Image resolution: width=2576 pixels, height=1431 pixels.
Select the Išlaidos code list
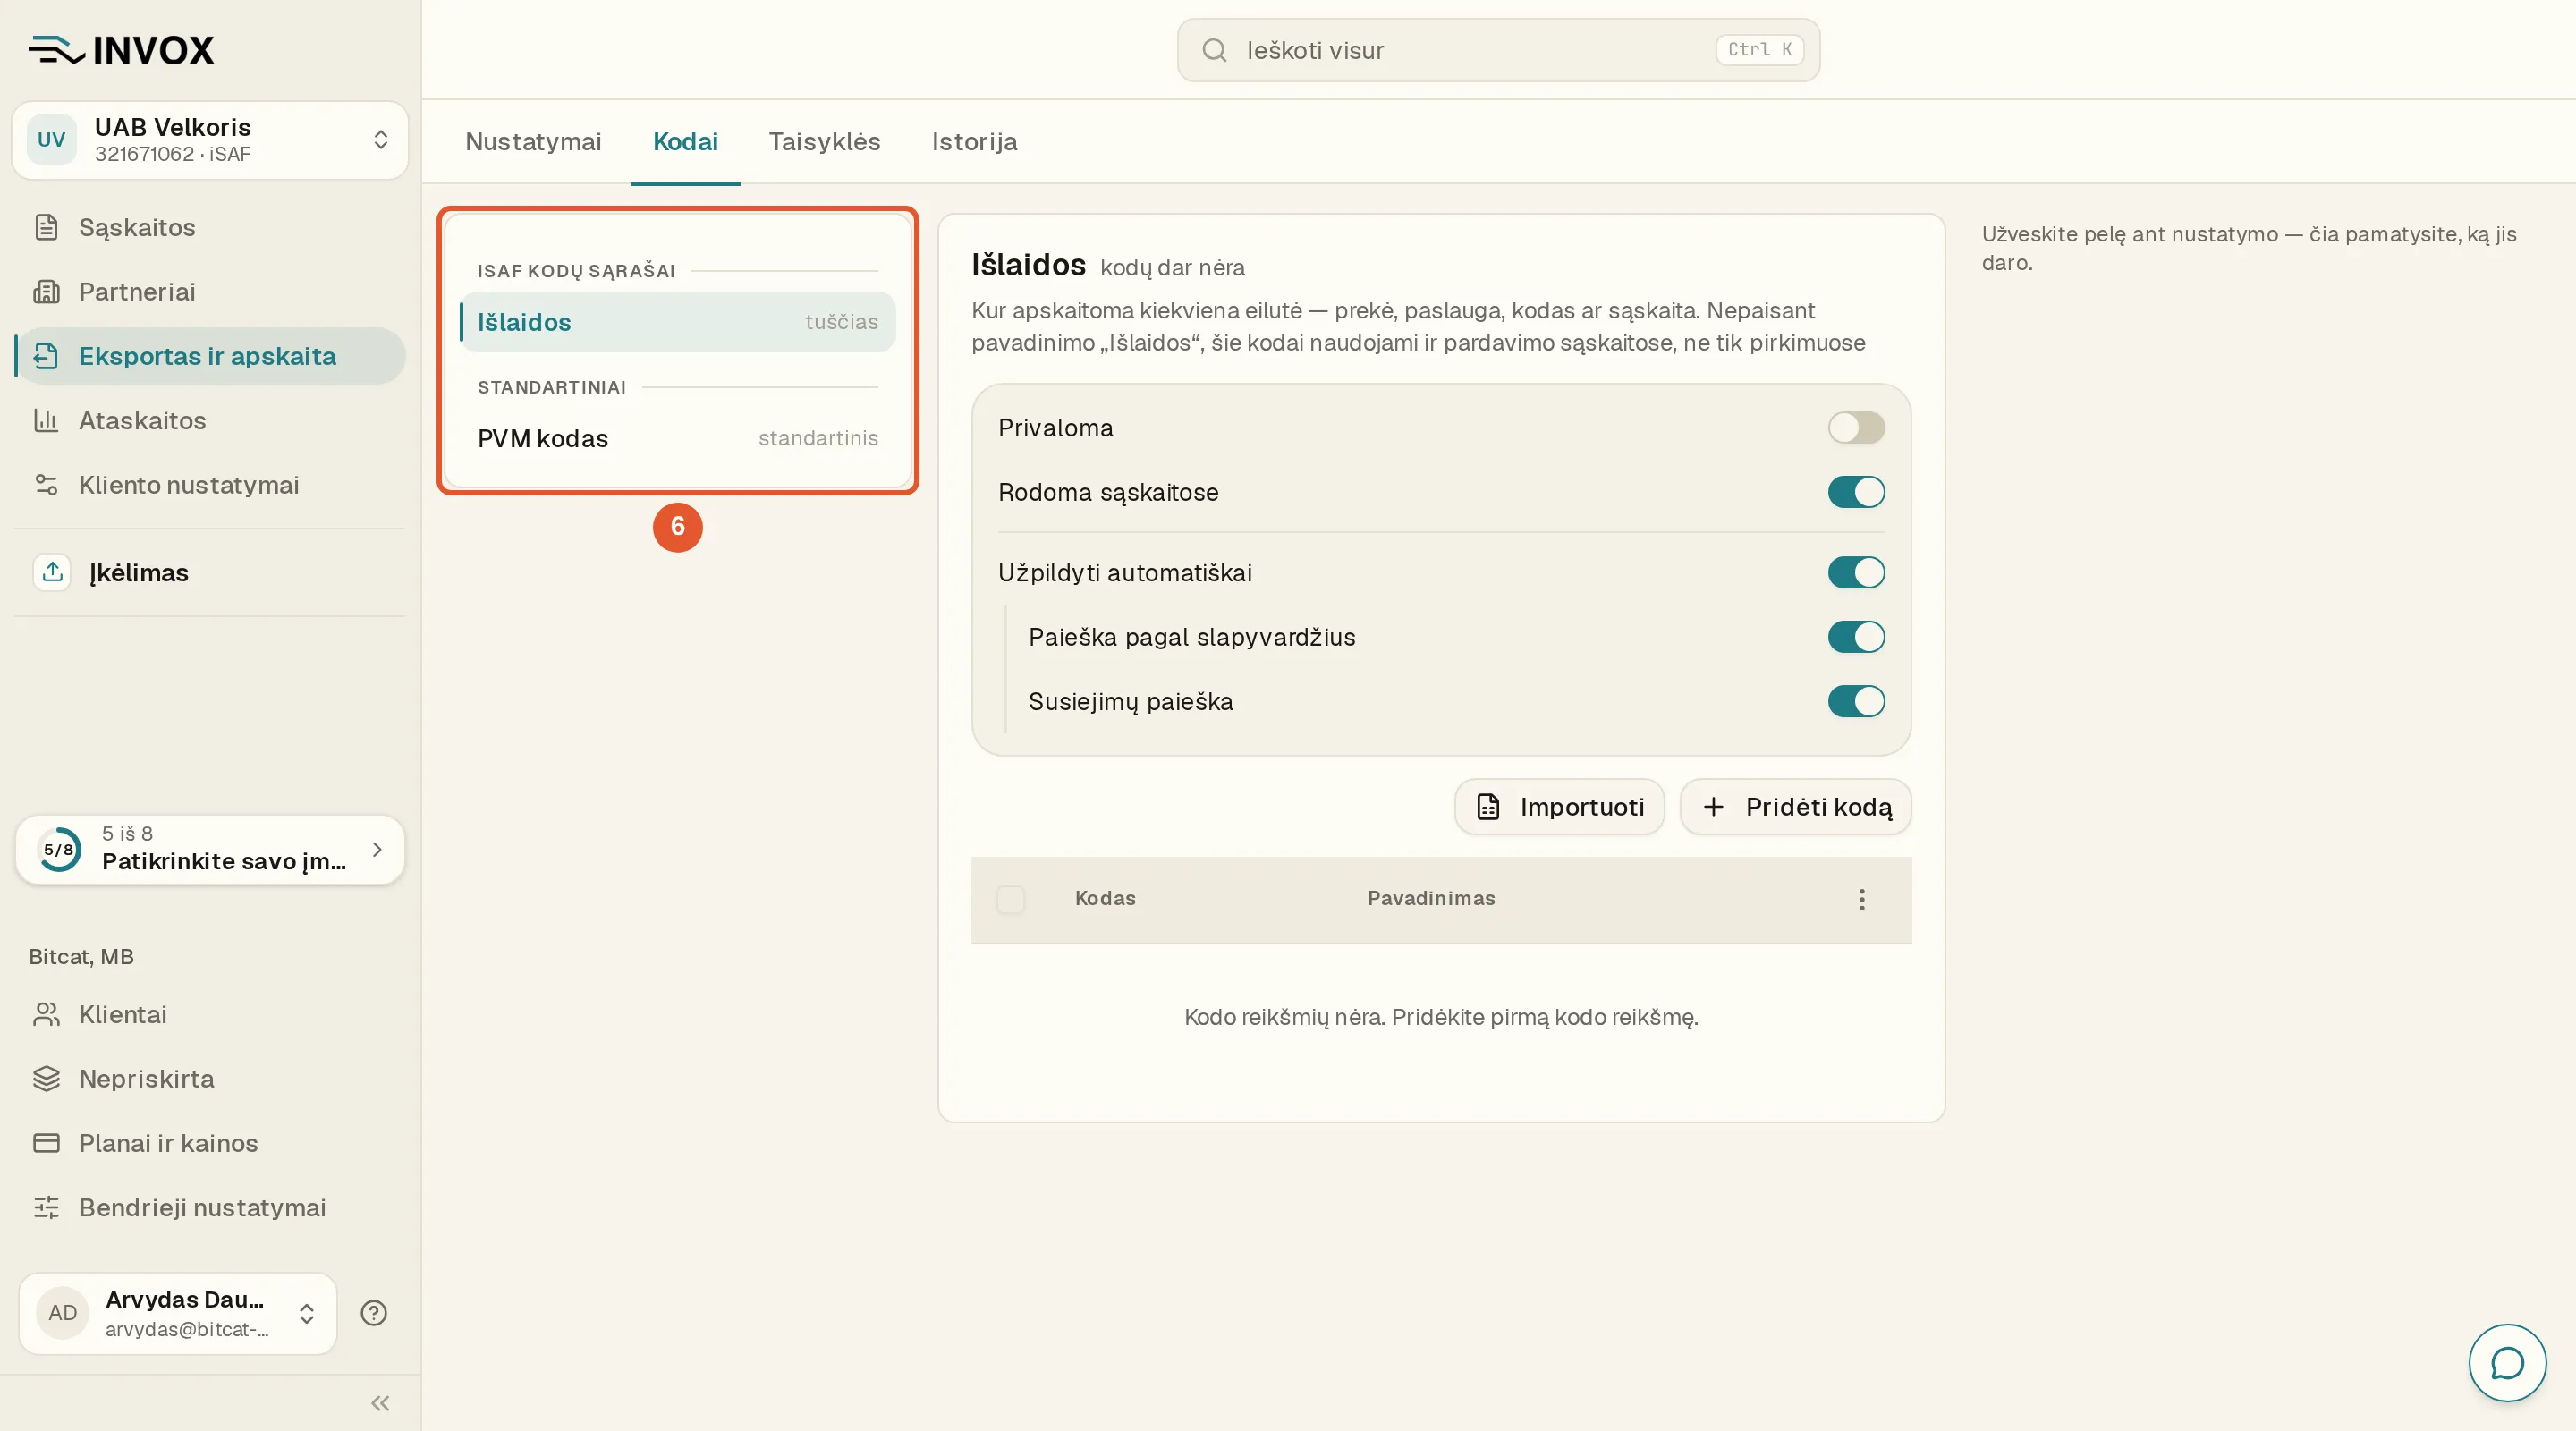[x=677, y=322]
